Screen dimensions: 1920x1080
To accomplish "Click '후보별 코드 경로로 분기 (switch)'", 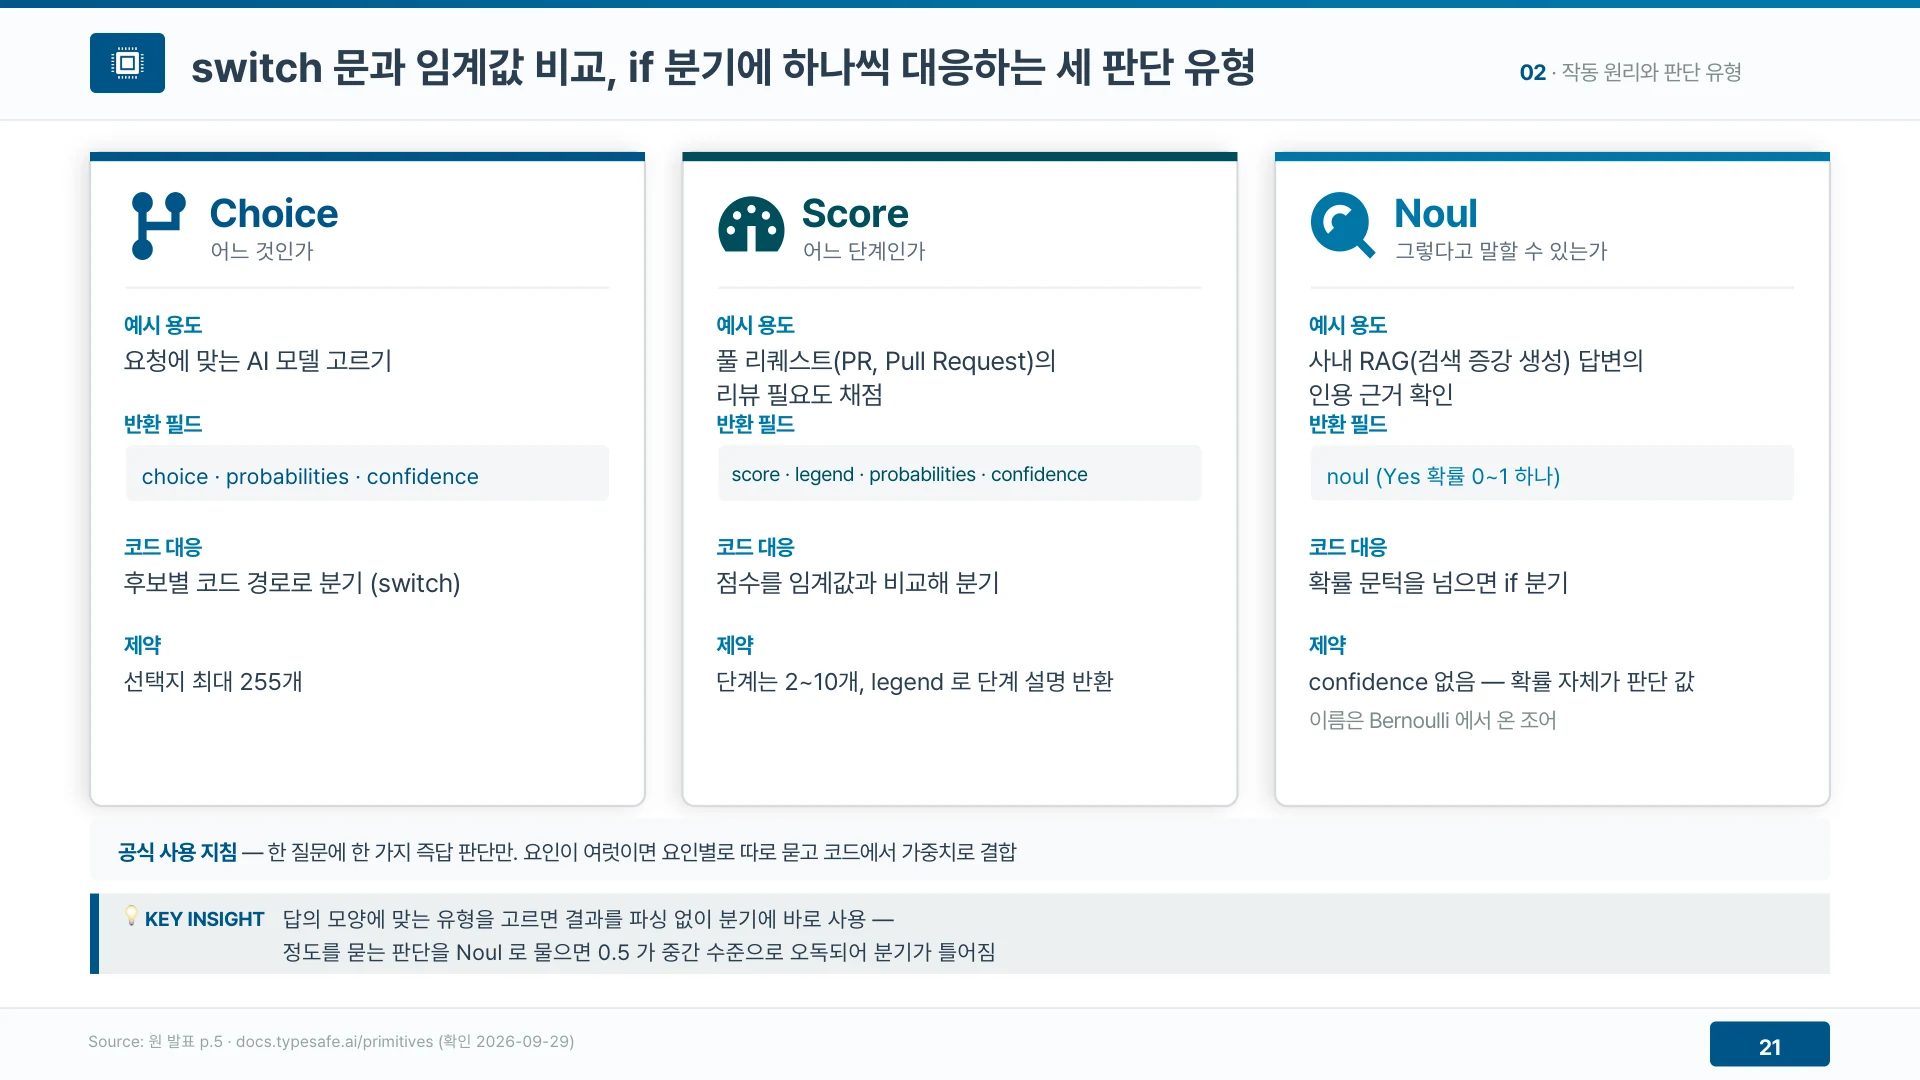I will tap(292, 582).
